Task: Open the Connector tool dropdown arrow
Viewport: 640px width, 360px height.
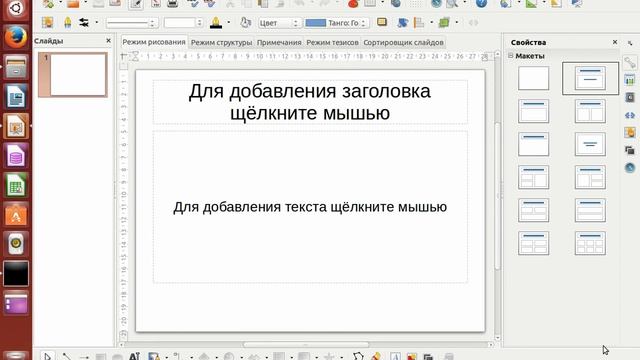Action: [191, 358]
